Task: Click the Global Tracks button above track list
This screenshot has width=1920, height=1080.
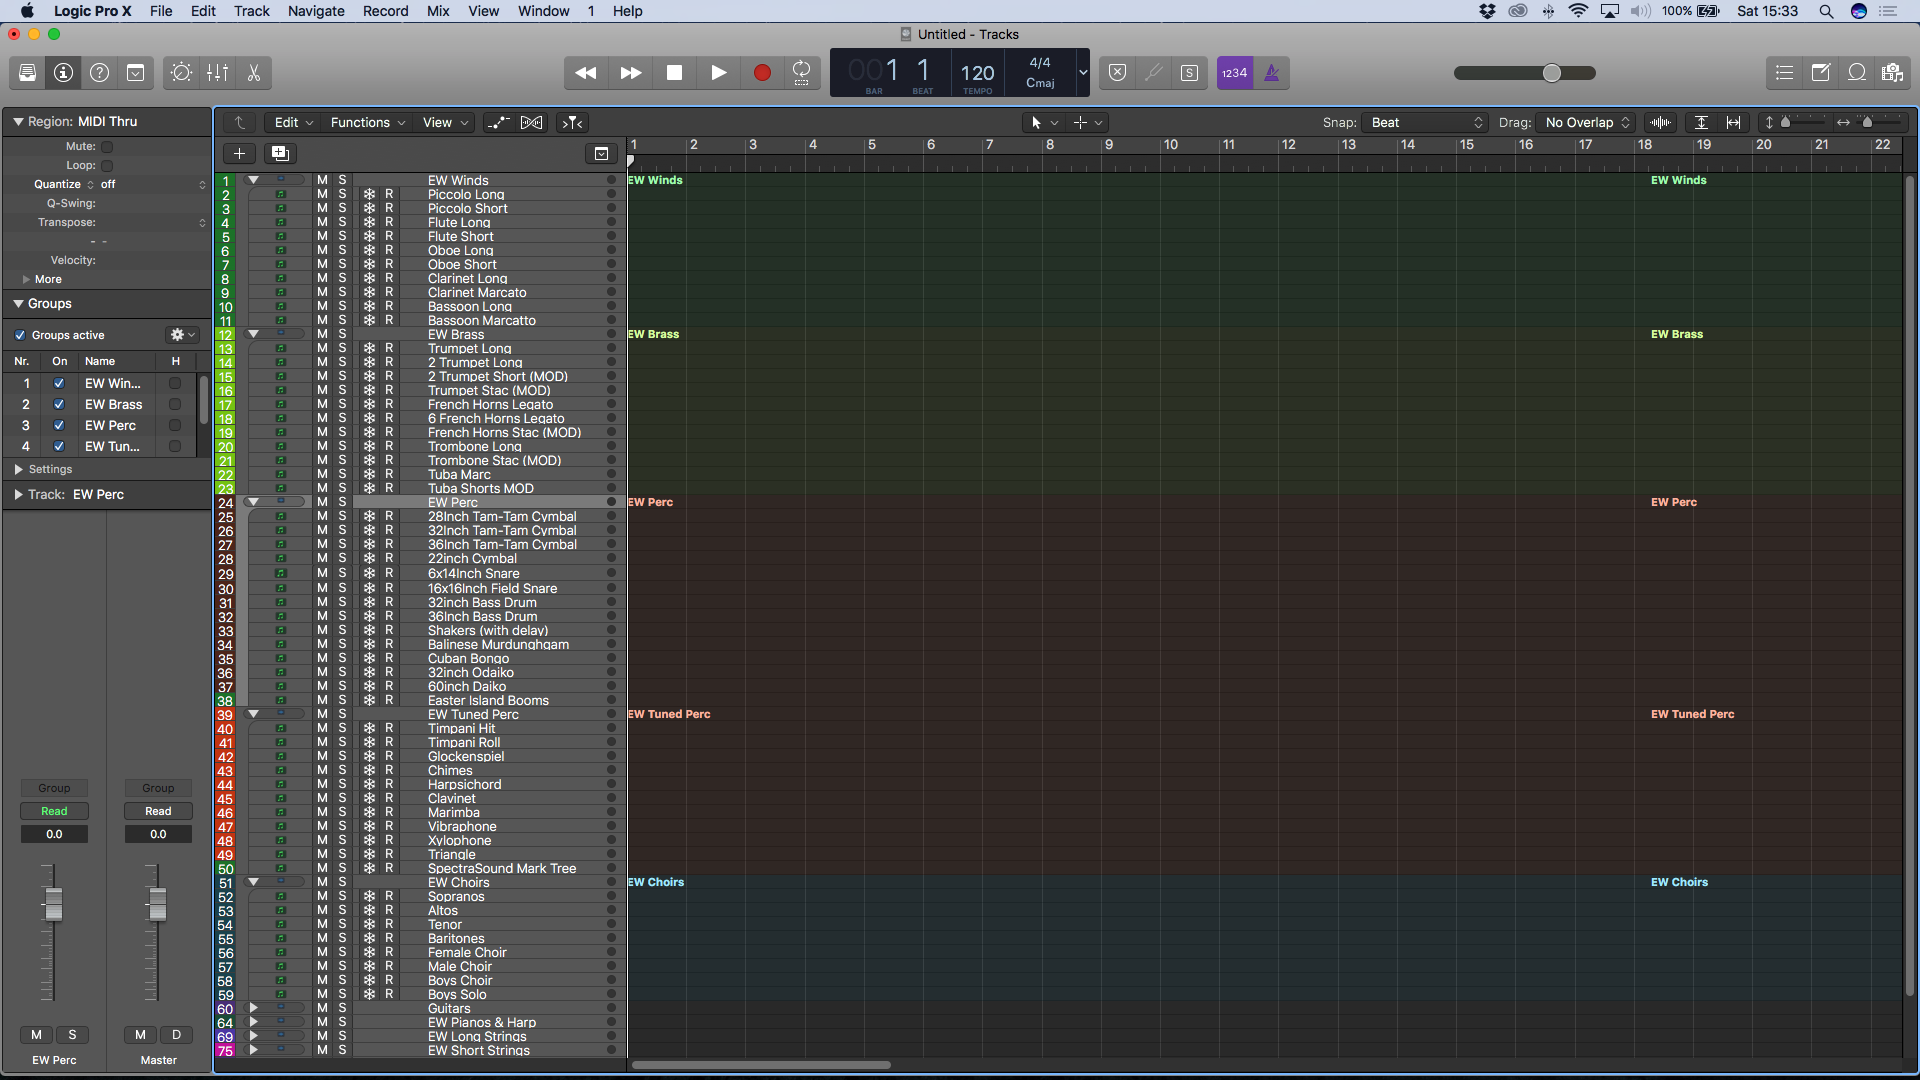Action: click(601, 153)
